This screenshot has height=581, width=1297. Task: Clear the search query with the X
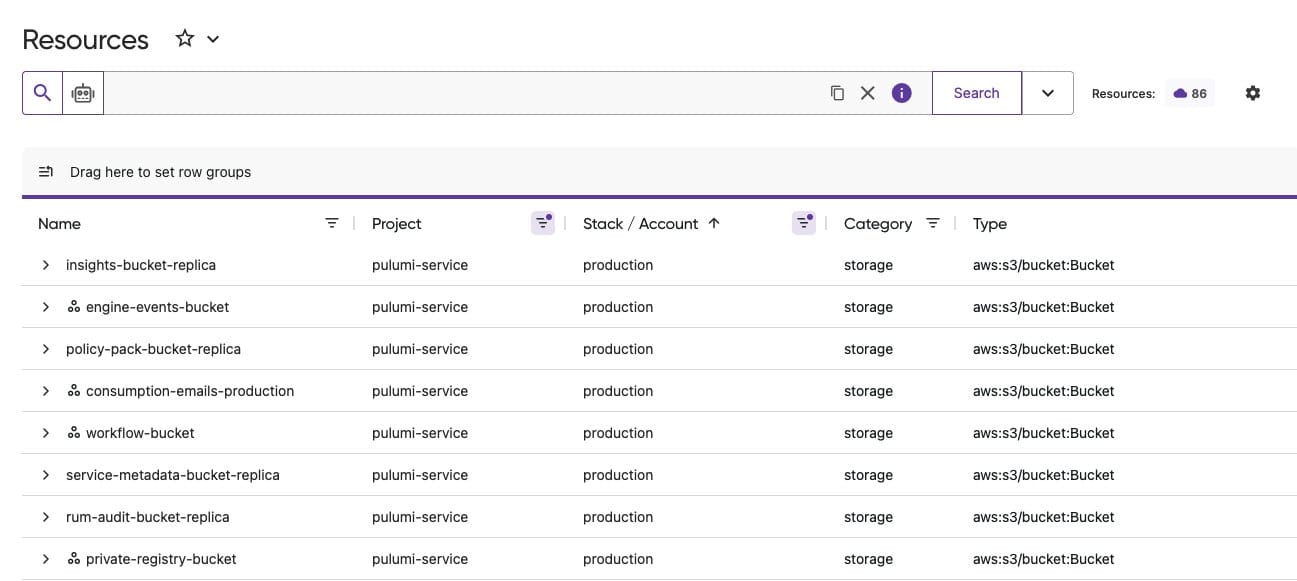[868, 93]
